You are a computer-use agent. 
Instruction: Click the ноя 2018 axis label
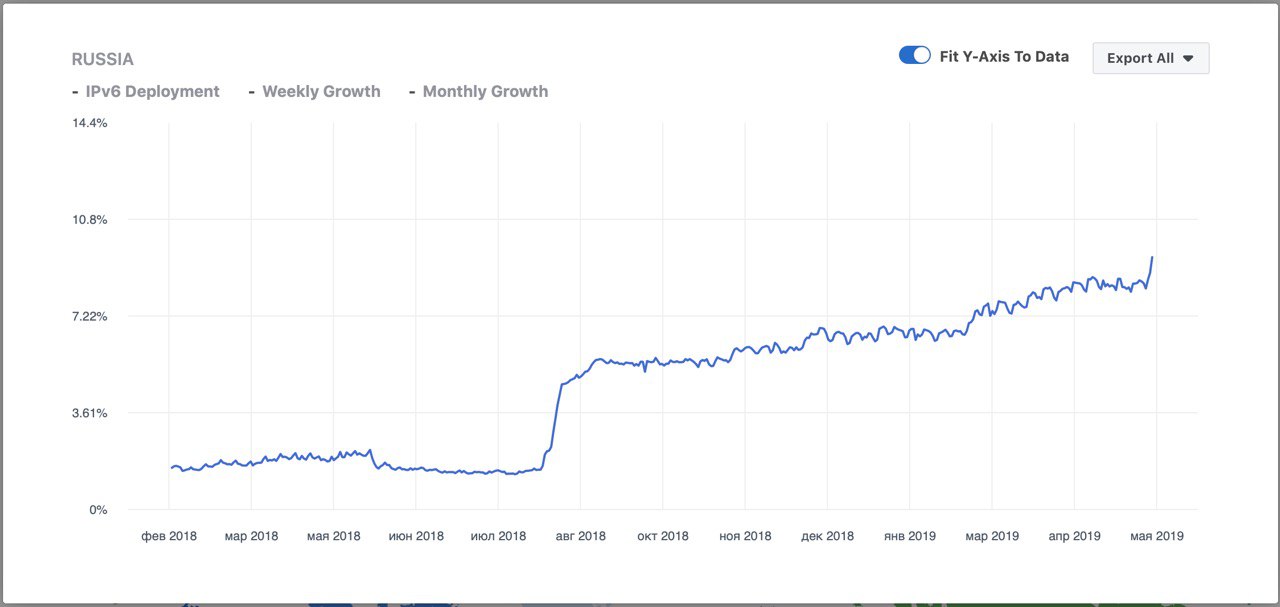745,536
